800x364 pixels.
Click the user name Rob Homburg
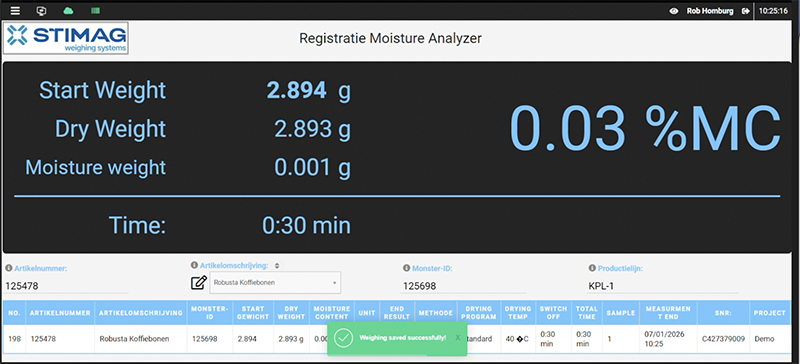711,11
